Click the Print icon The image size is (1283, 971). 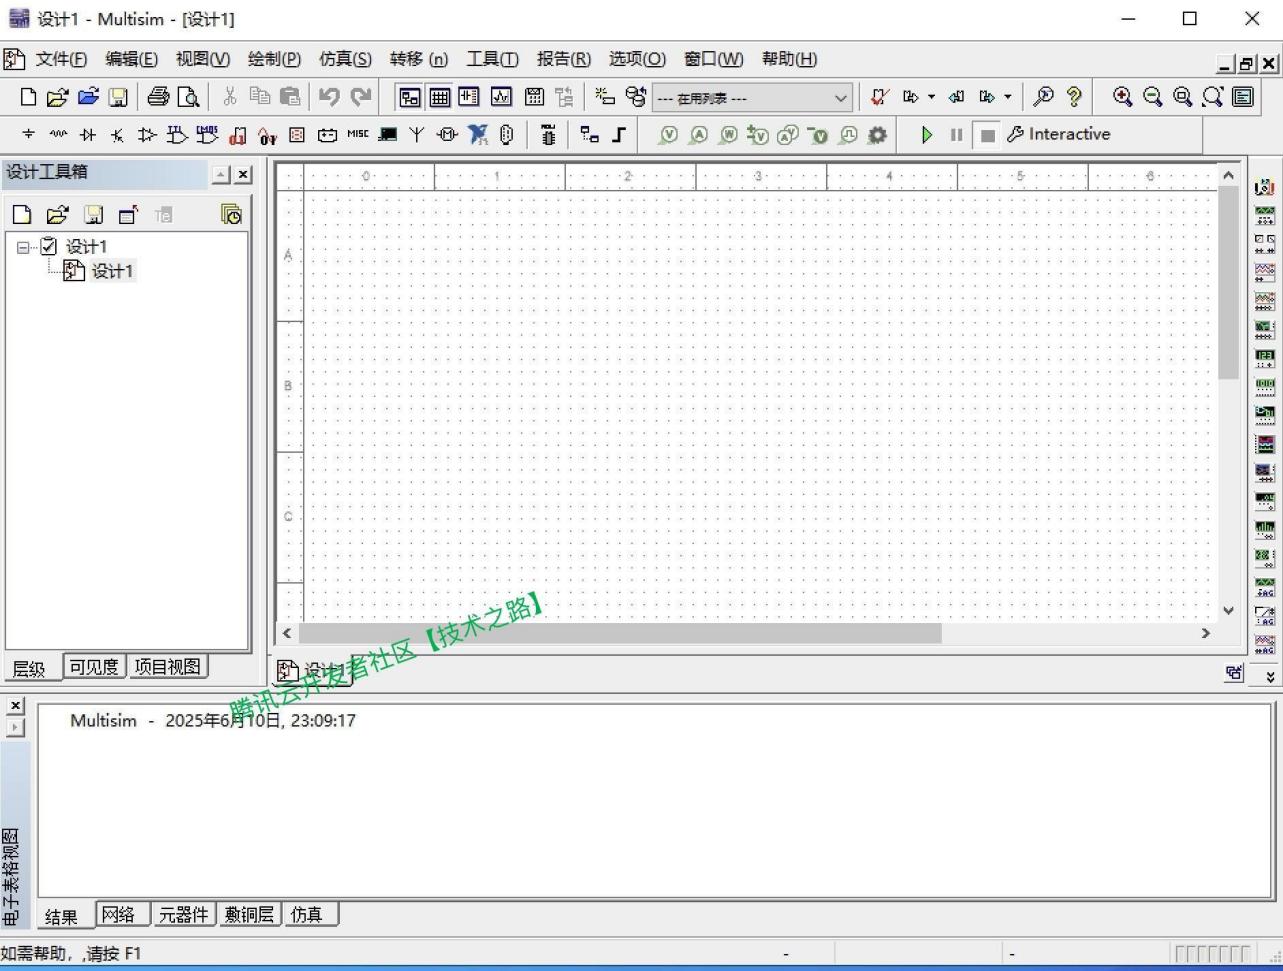pyautogui.click(x=158, y=97)
